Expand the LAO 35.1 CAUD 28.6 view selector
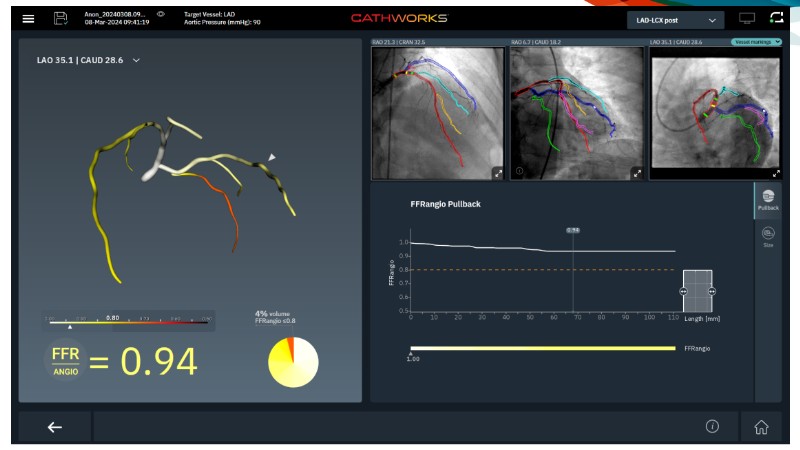 click(x=137, y=61)
